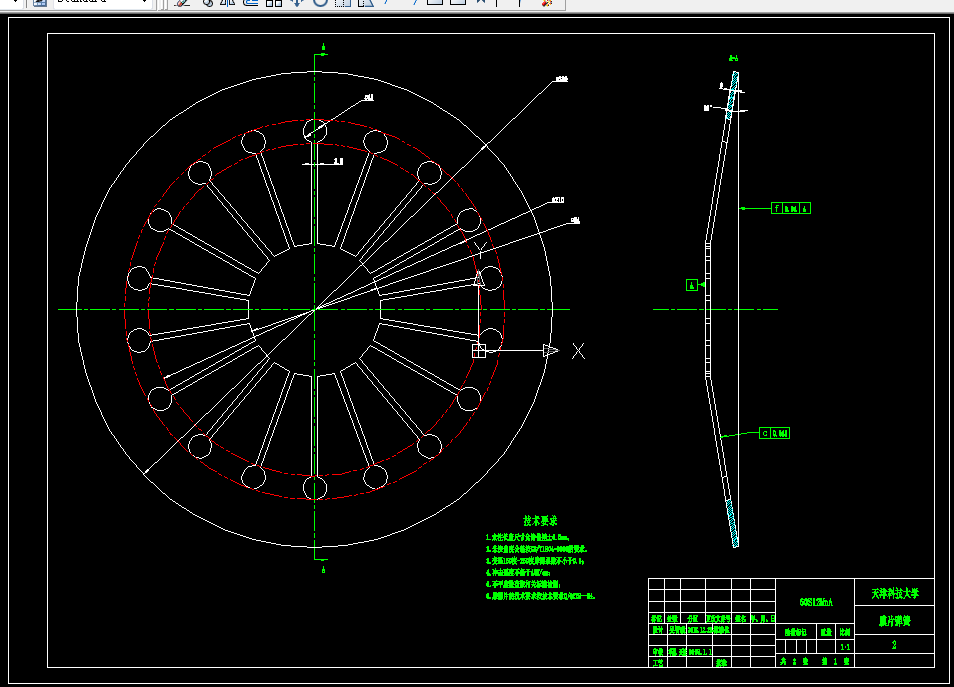Select the 60Si2MnA material text
The width and height of the screenshot is (954, 687).
814,602
